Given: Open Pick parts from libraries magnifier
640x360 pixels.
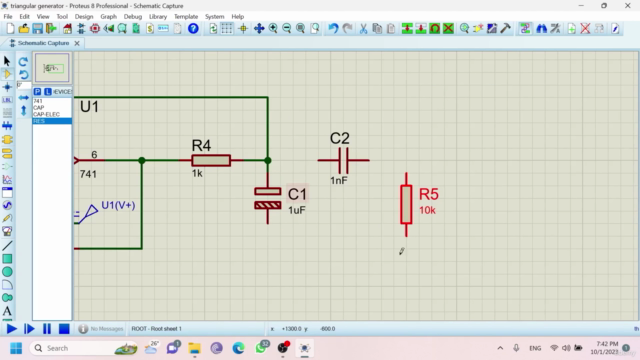Looking at the screenshot, I should [x=464, y=28].
